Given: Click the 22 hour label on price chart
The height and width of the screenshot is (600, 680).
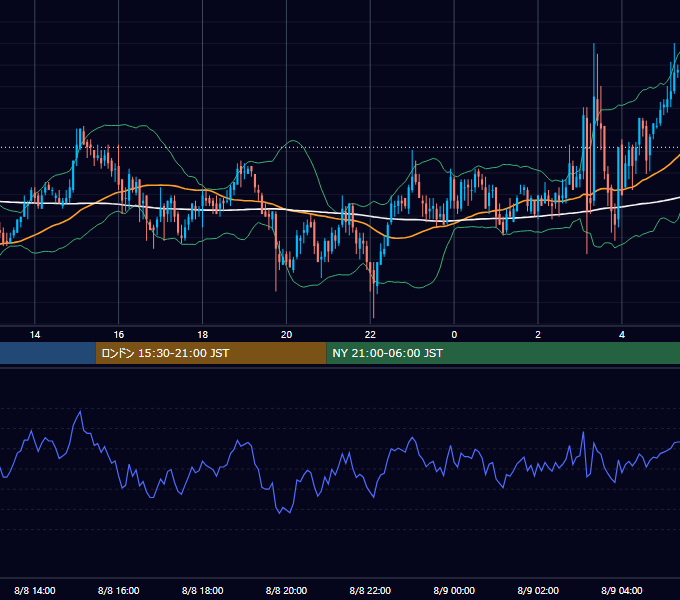Looking at the screenshot, I should click(x=370, y=335).
